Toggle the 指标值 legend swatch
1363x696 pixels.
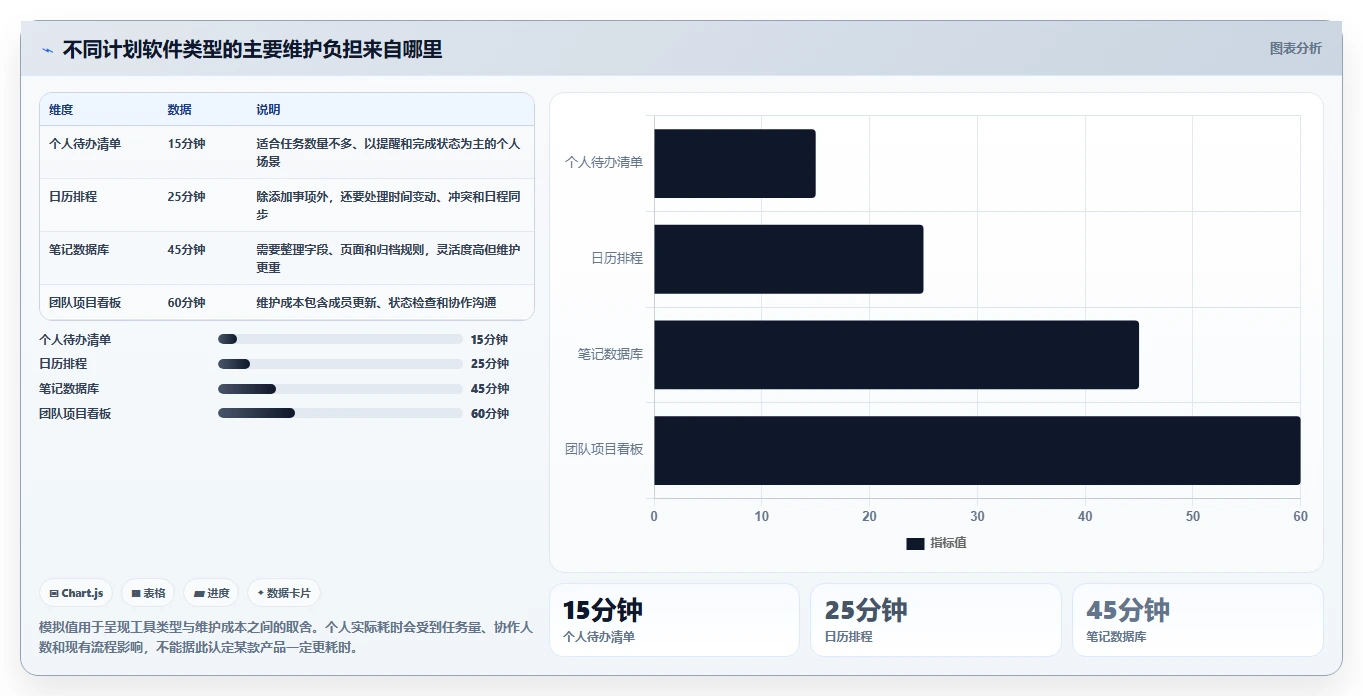point(915,543)
